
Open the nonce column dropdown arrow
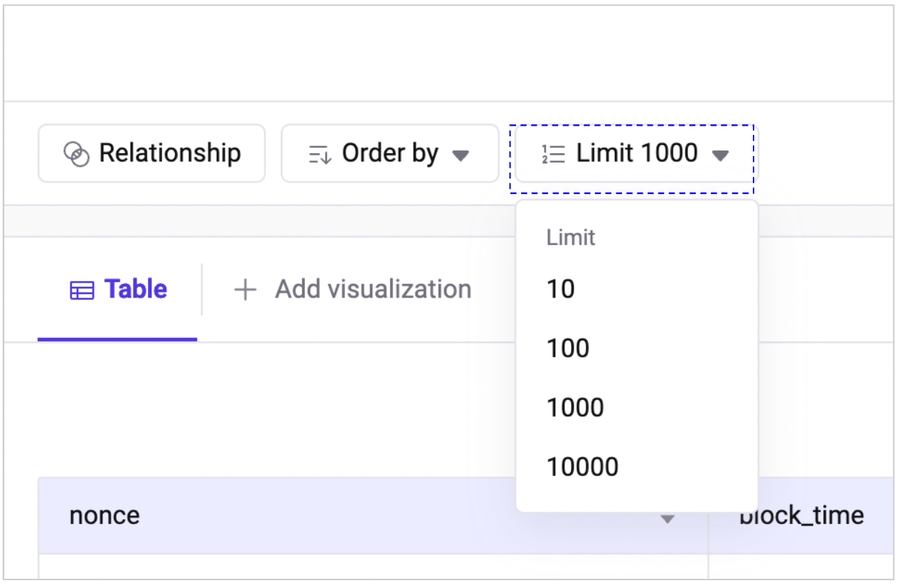tap(667, 518)
